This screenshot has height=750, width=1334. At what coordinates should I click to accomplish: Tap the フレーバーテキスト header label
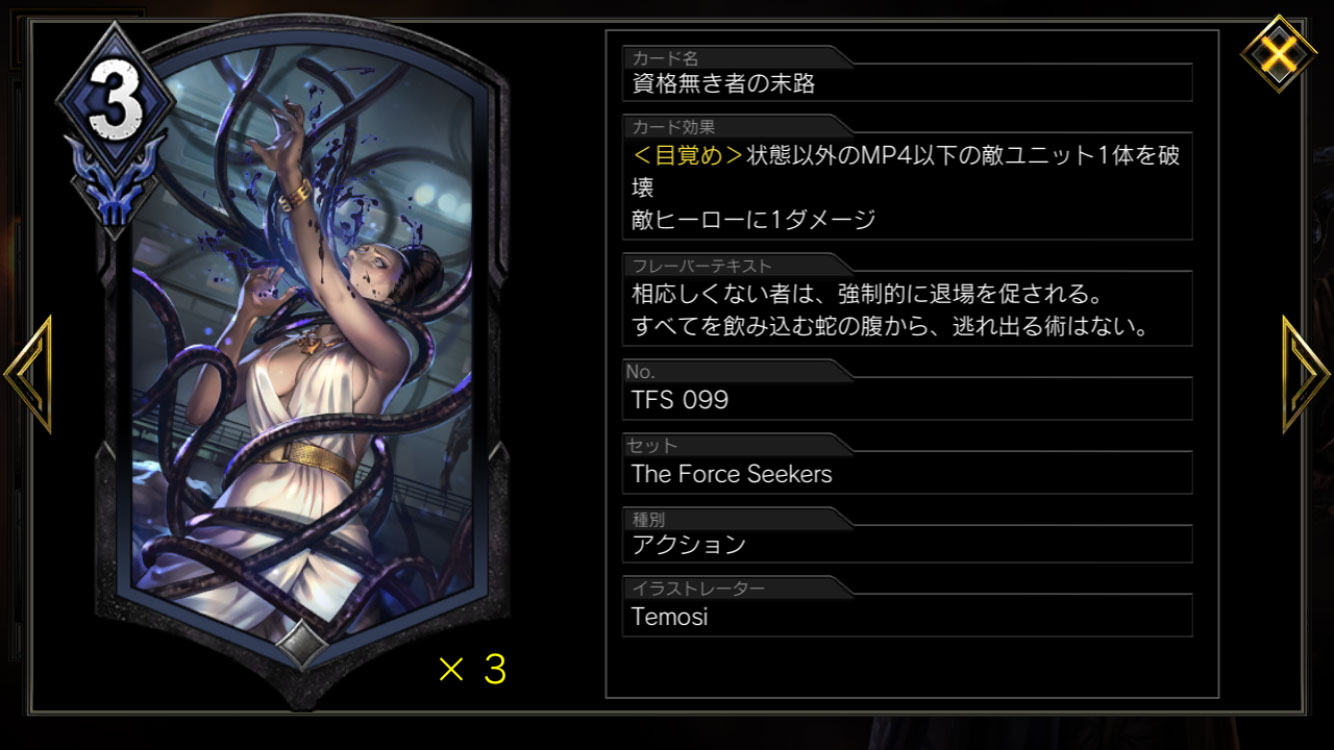click(x=701, y=266)
